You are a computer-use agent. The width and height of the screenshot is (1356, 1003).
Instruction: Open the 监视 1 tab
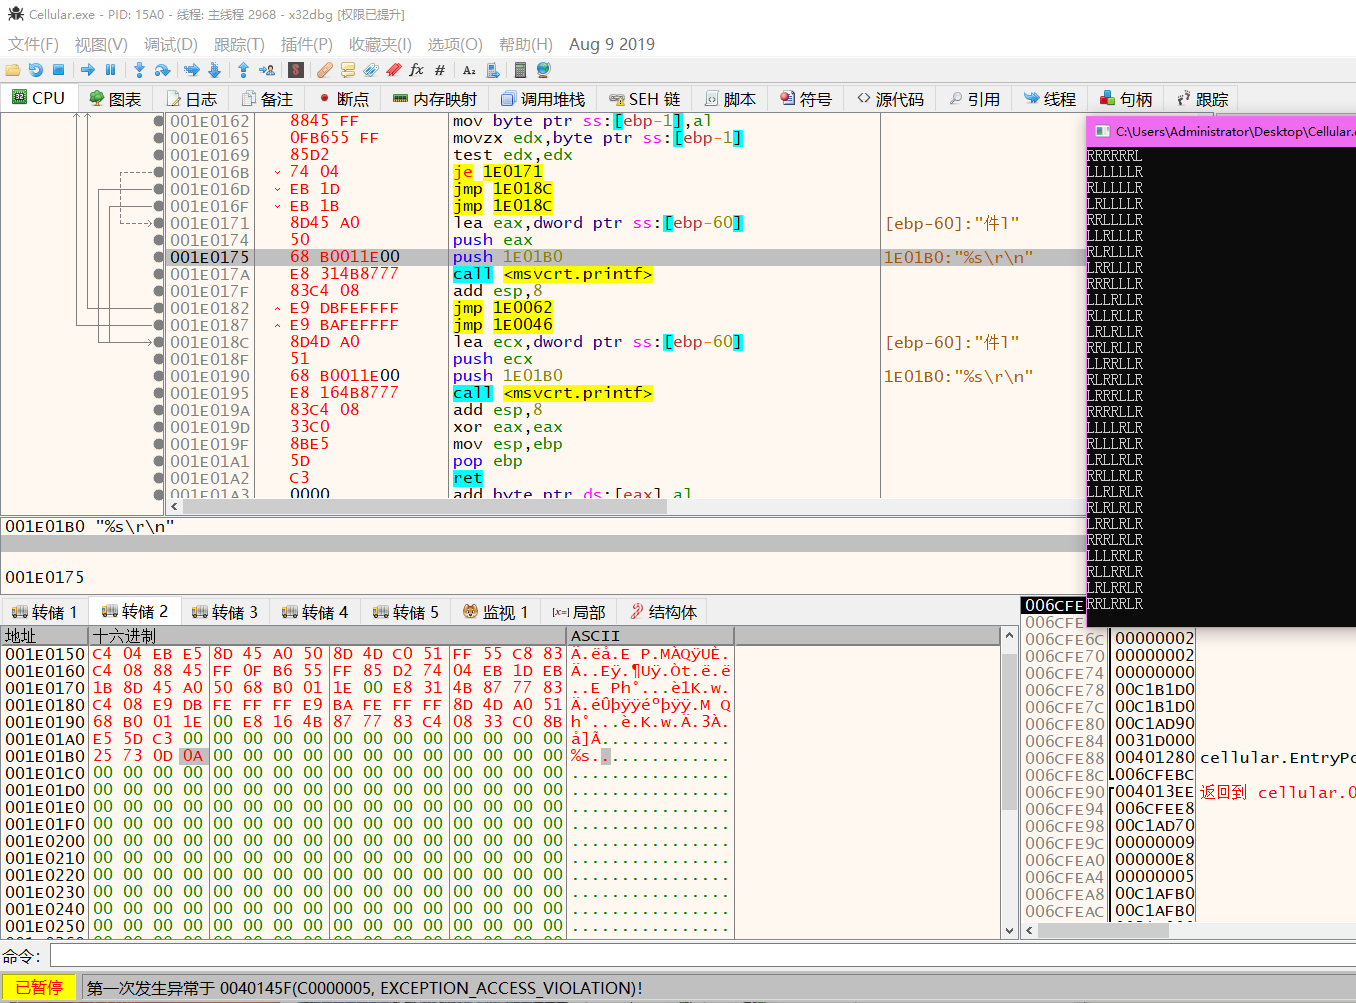(x=496, y=612)
